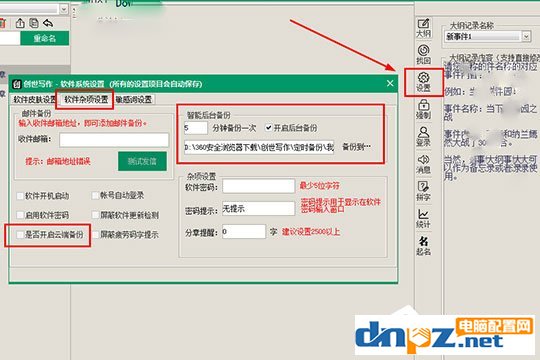Click the 强制 lock icon in the sidebar

pos(423,109)
